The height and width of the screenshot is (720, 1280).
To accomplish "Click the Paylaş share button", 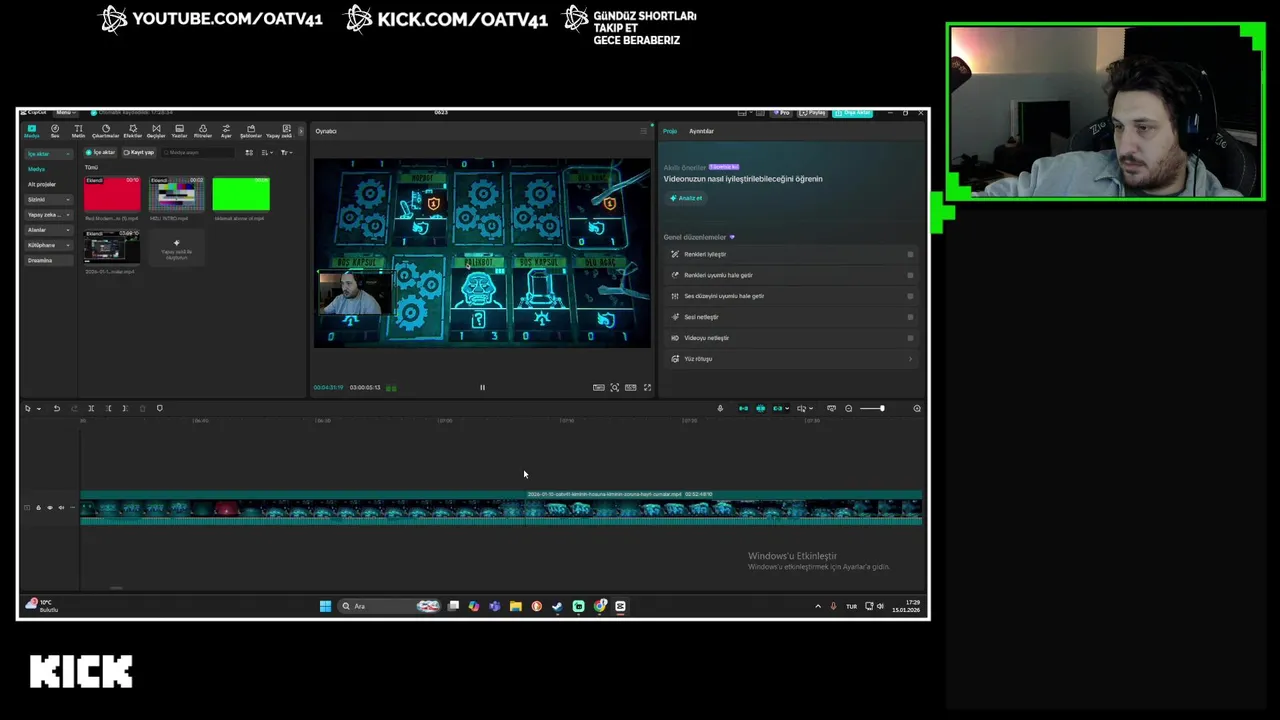I will [x=813, y=112].
